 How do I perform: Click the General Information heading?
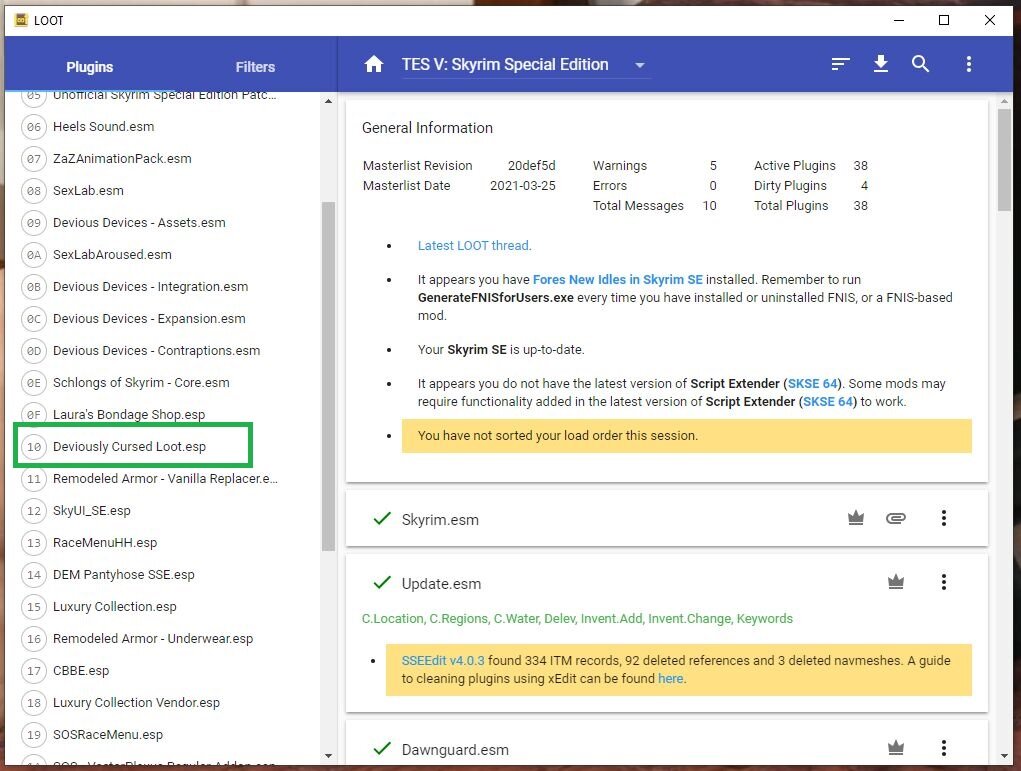pyautogui.click(x=427, y=128)
